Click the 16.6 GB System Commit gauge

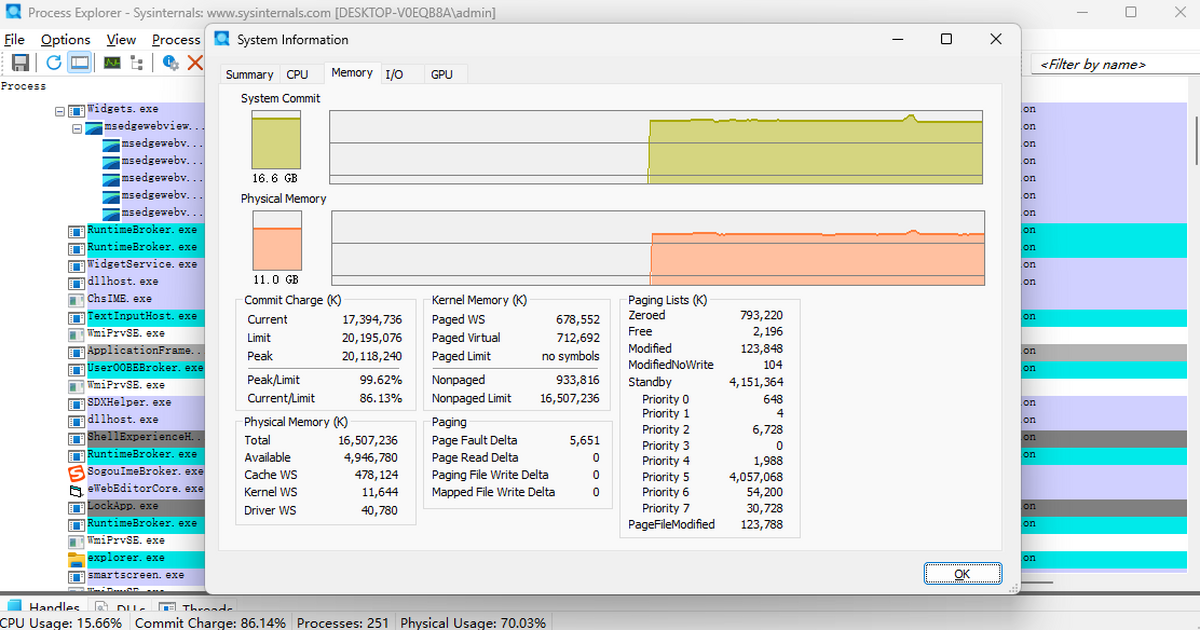pos(276,139)
